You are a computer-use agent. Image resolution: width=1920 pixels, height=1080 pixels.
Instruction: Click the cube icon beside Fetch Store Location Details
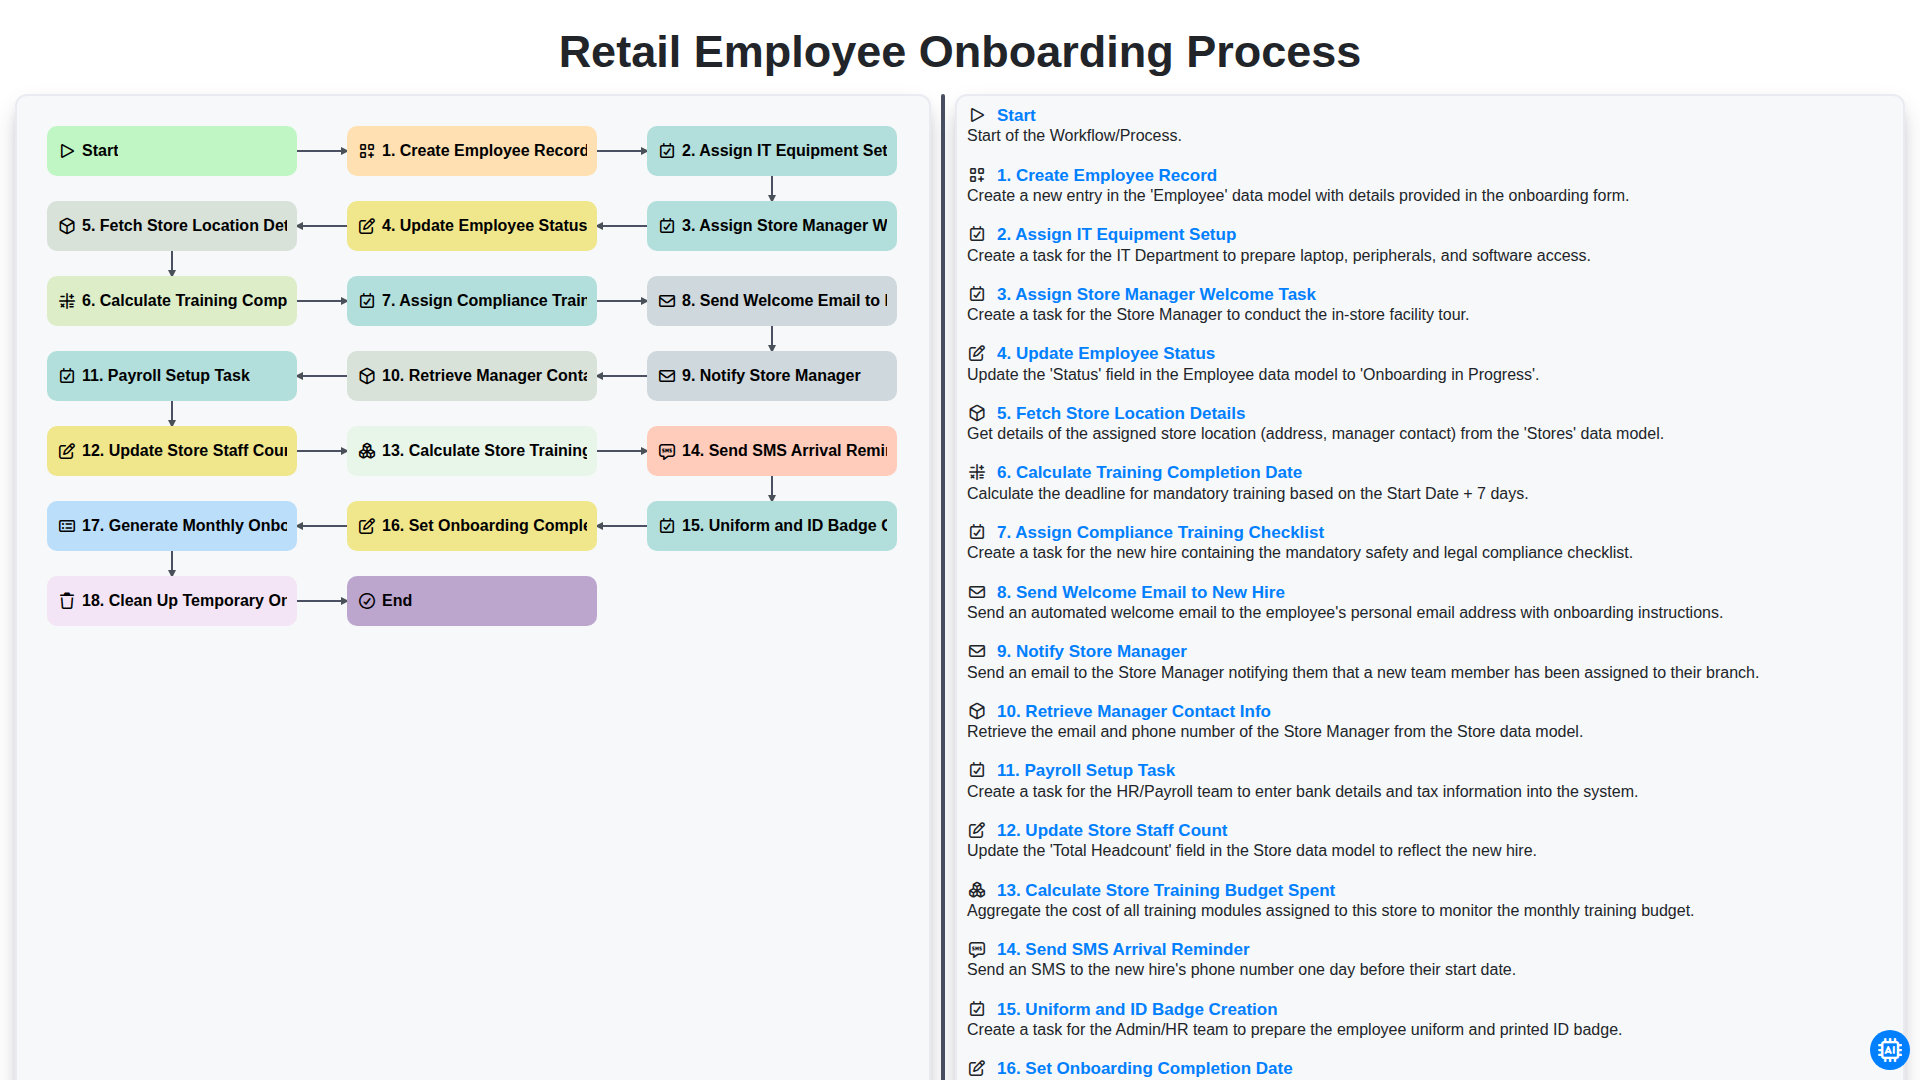click(977, 413)
